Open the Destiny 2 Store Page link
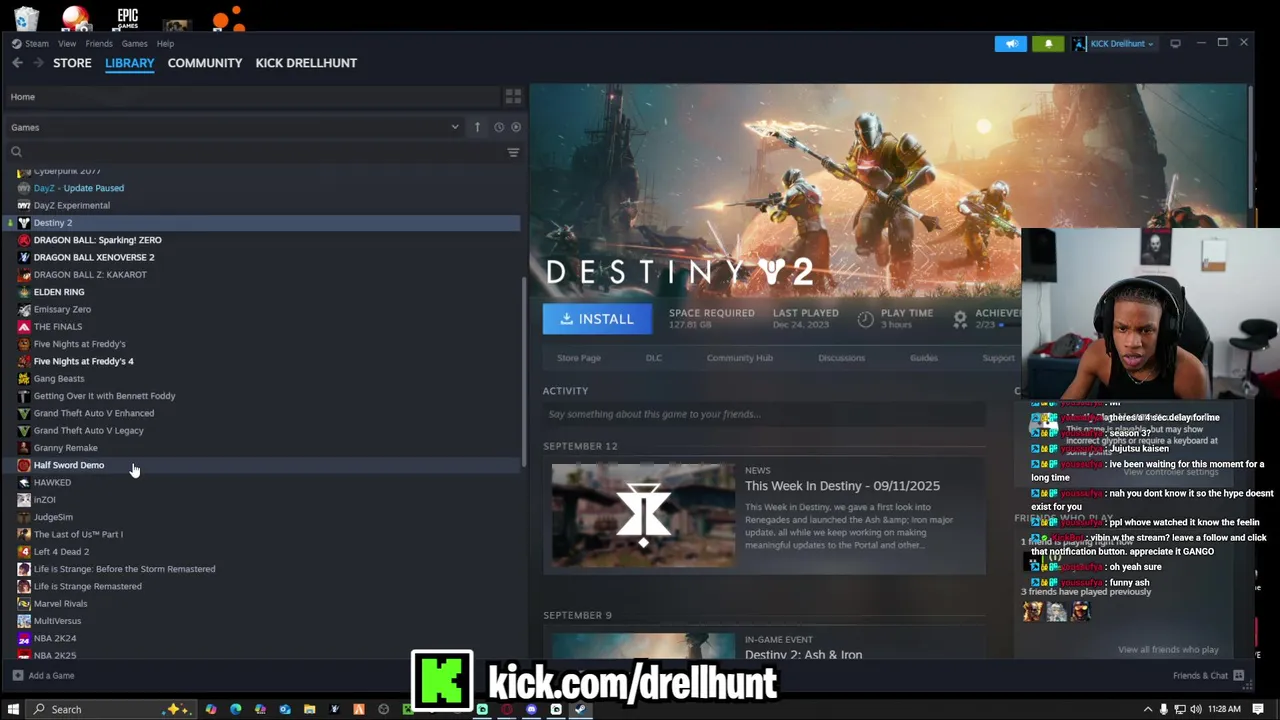The width and height of the screenshot is (1280, 720). click(x=579, y=358)
